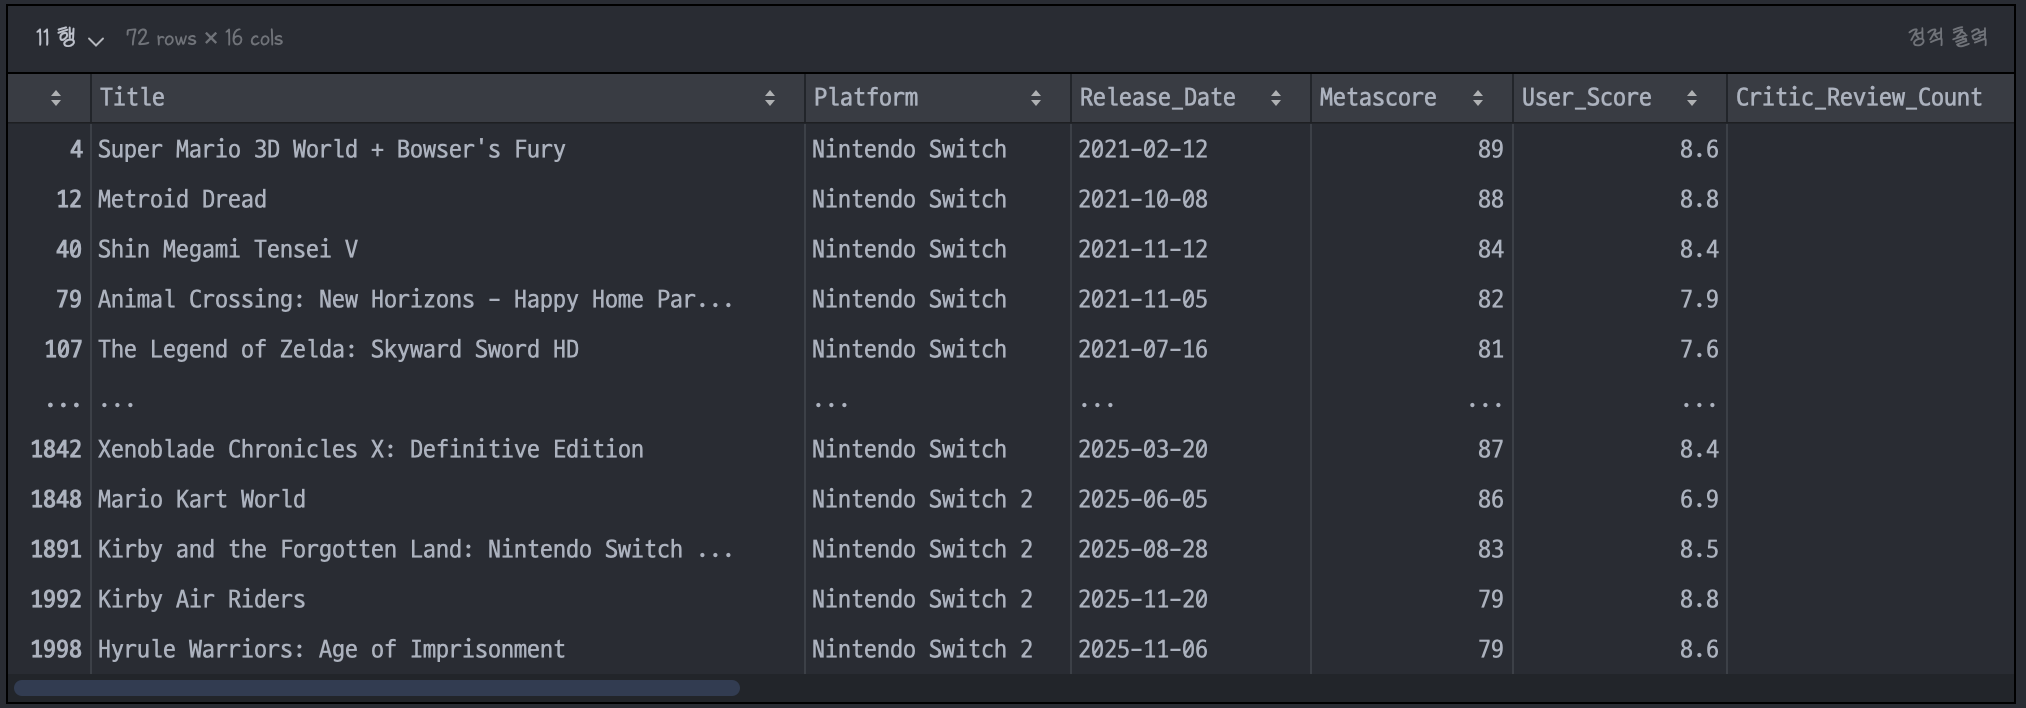Sort the Release_Date column using its arrows

click(x=1276, y=98)
